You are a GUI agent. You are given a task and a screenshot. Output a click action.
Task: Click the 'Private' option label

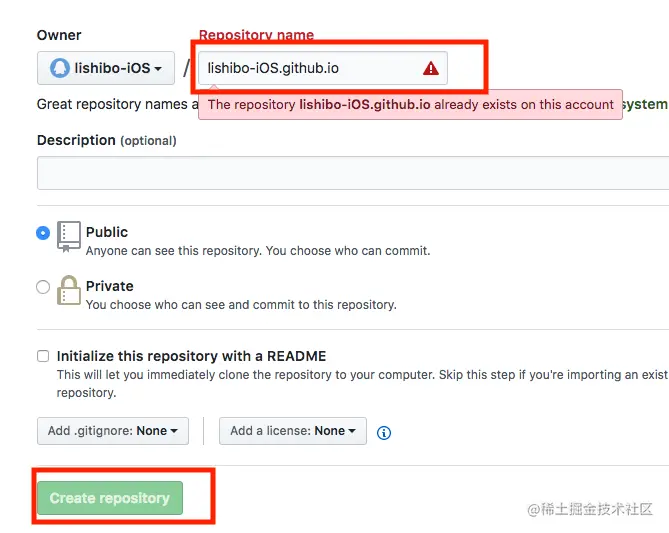[110, 286]
